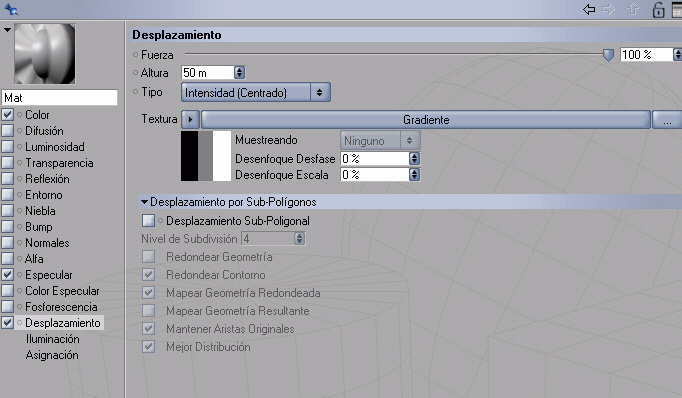Image resolution: width=682 pixels, height=398 pixels.
Task: Toggle Mapear Geometría Redondeada checkbox
Action: (148, 292)
